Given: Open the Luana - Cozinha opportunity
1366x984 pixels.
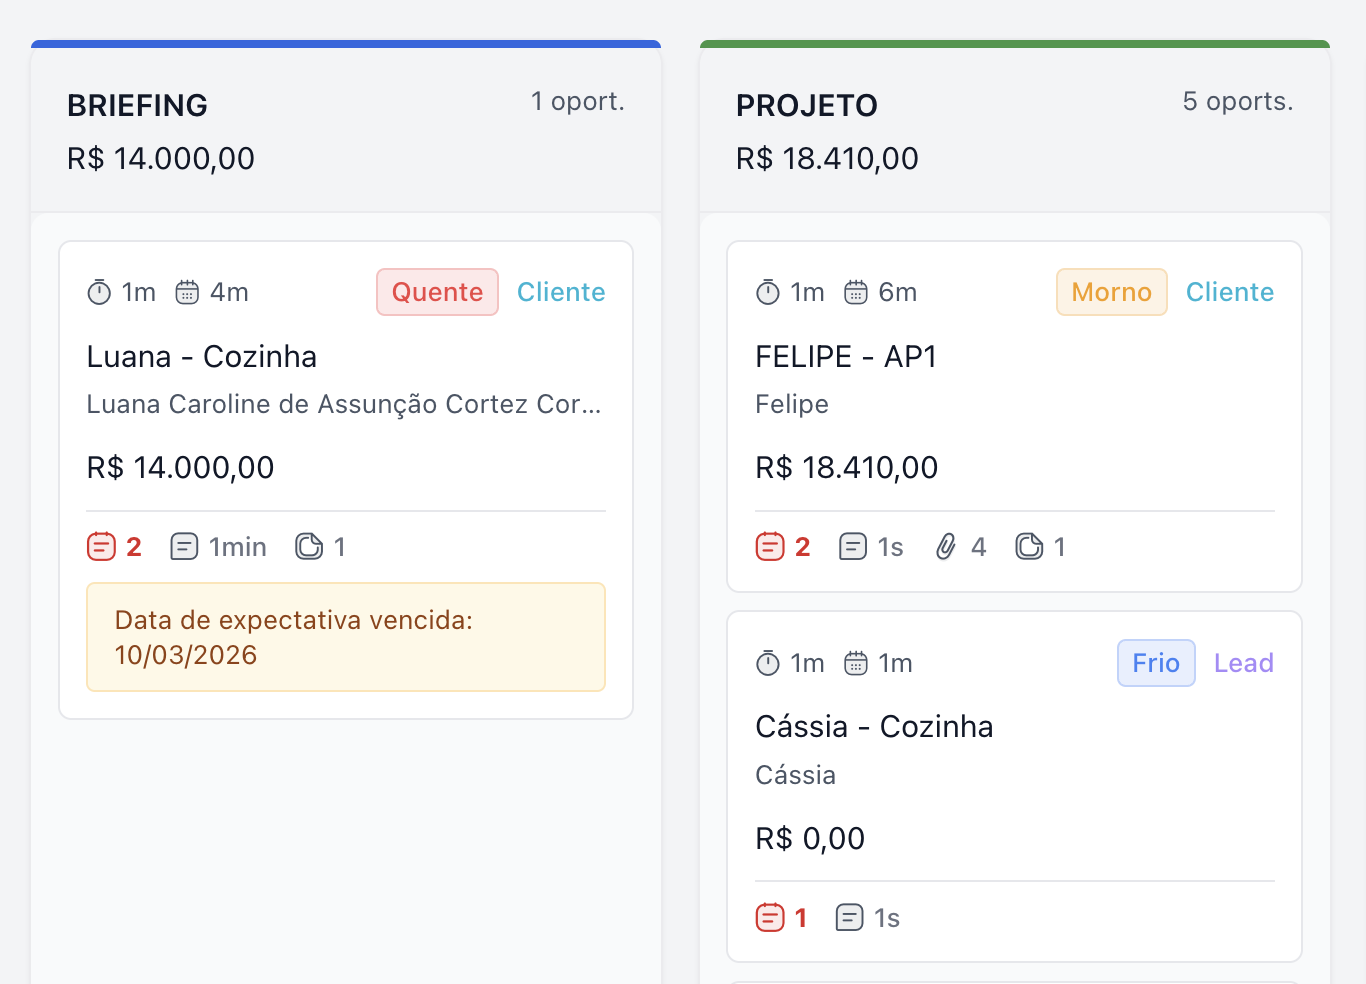Looking at the screenshot, I should [202, 357].
